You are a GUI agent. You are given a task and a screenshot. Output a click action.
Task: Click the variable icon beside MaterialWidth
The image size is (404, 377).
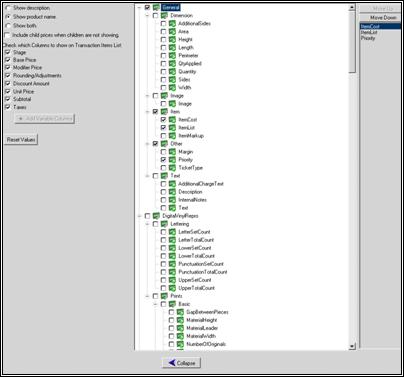[180, 336]
